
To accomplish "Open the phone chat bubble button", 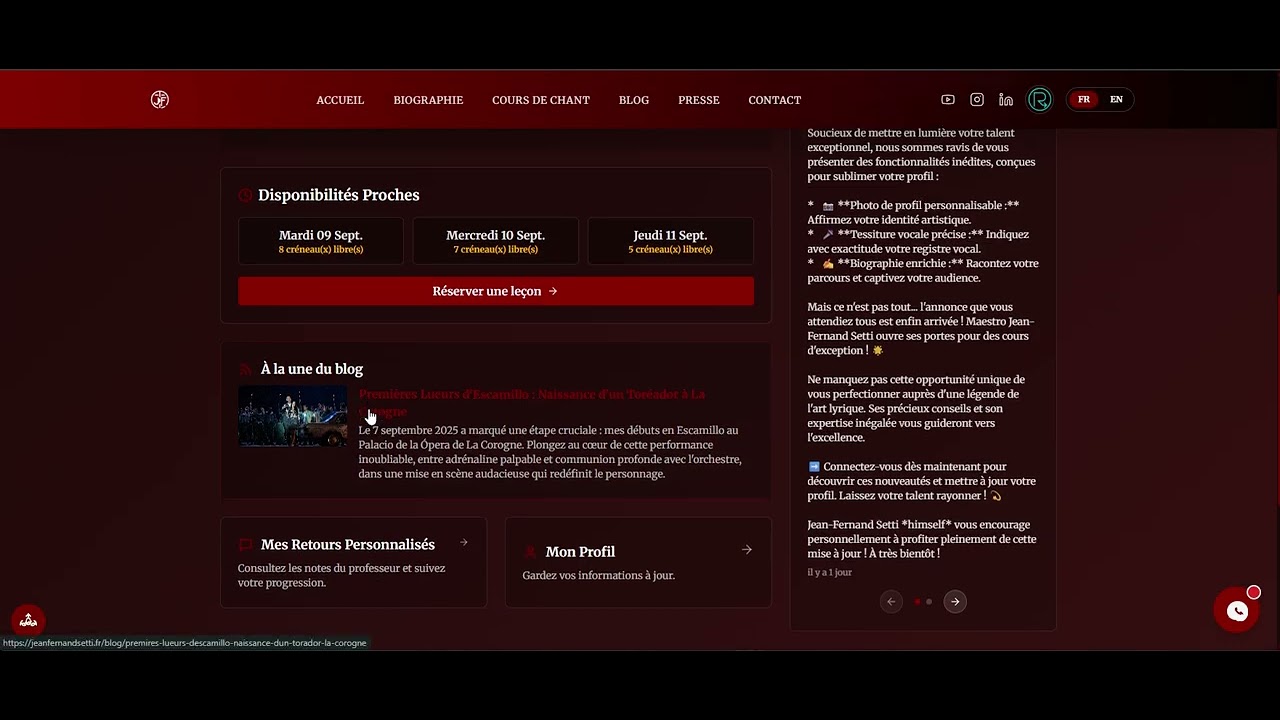I will [1237, 612].
